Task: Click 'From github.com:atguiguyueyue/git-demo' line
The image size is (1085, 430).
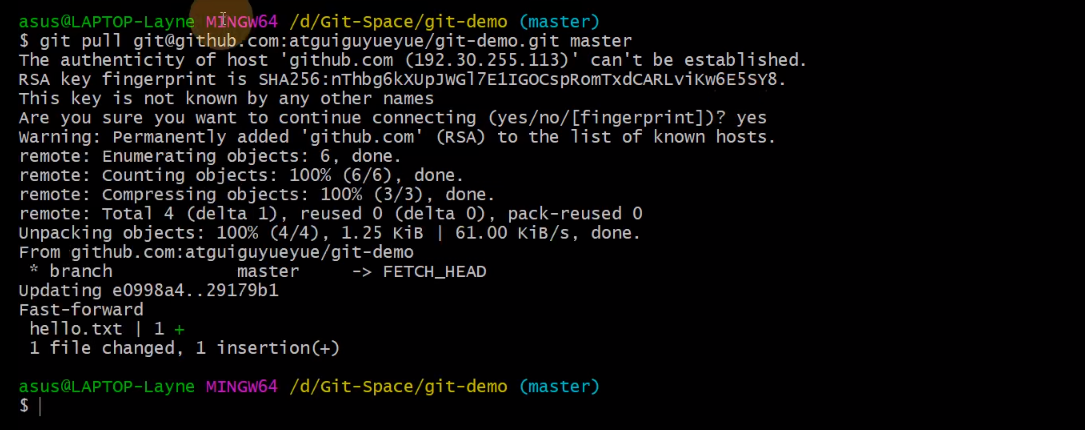Action: pos(216,253)
